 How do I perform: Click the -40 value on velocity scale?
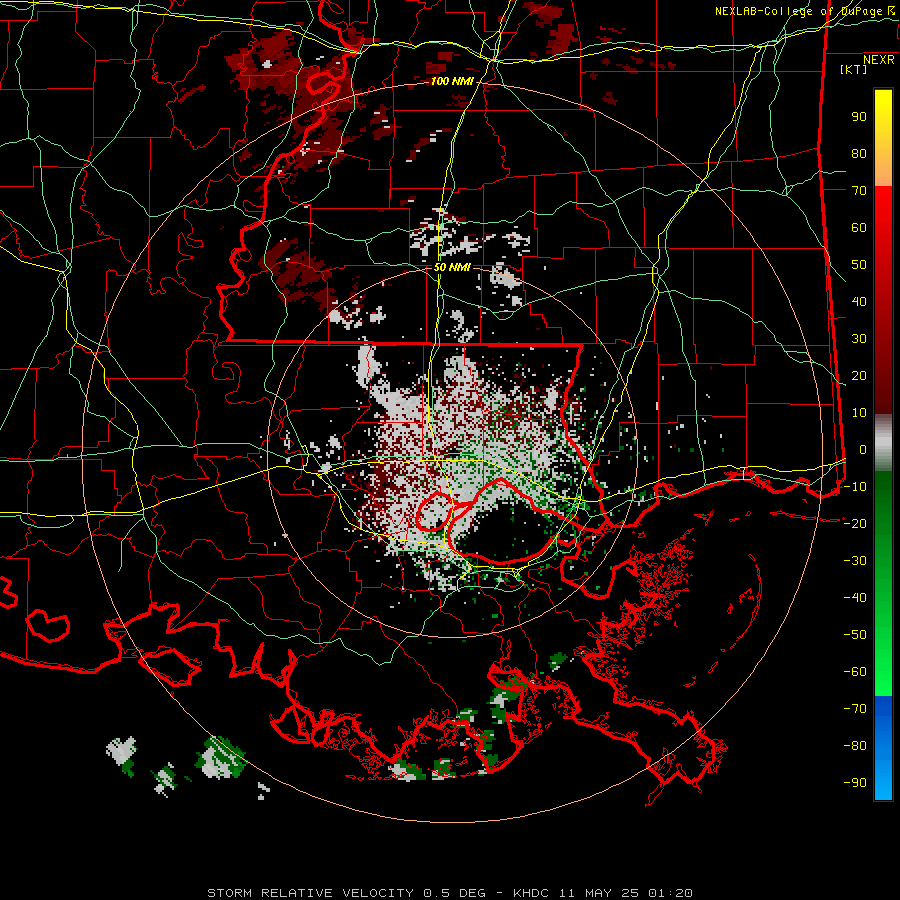[x=855, y=598]
